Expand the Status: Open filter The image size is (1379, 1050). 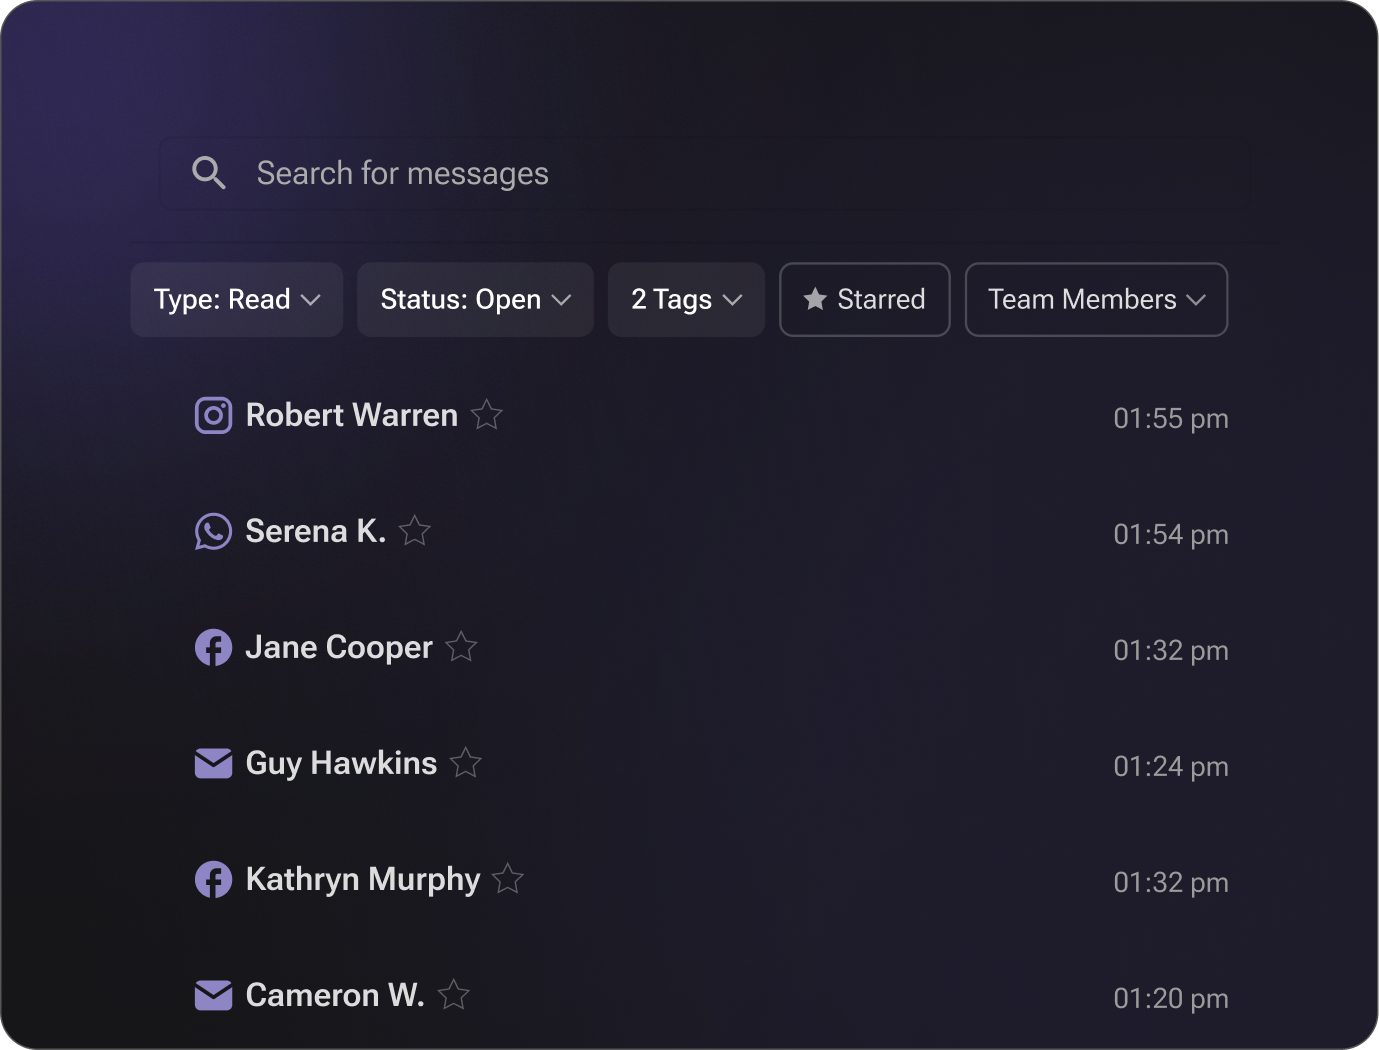pos(475,300)
